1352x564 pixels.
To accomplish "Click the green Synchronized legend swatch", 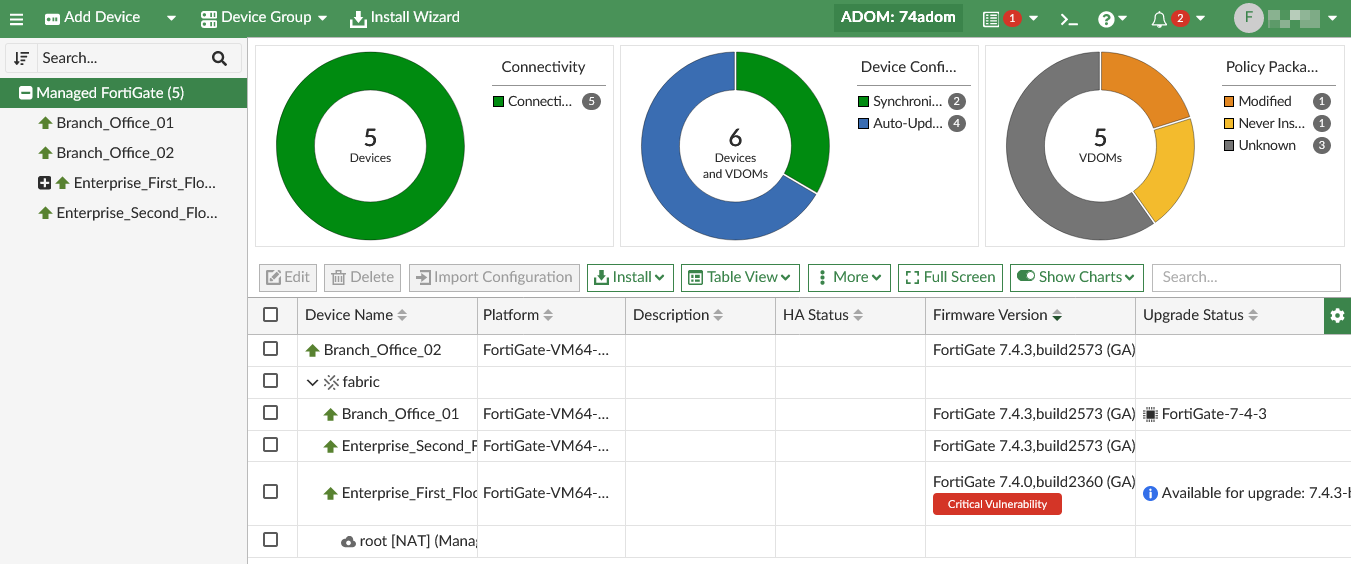I will (864, 102).
